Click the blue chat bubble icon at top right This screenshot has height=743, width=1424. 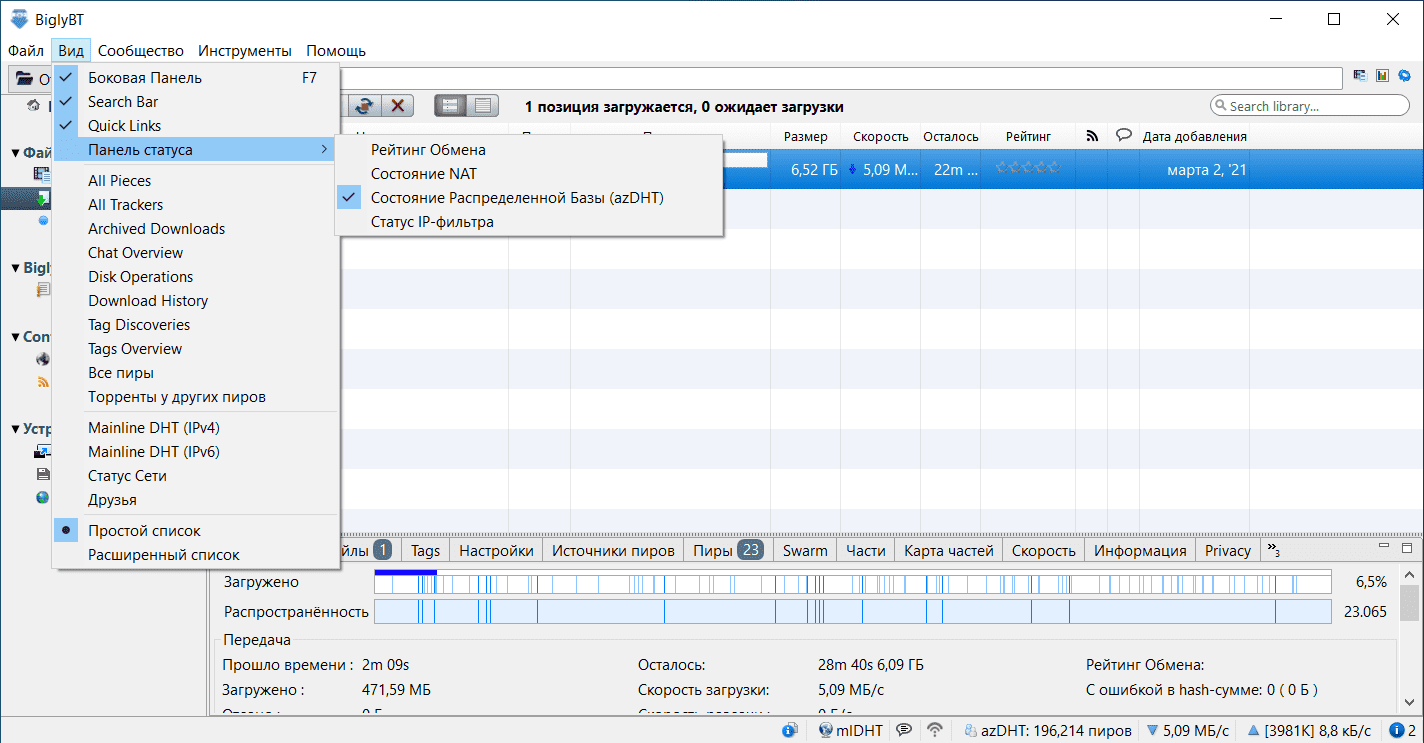click(x=1404, y=75)
